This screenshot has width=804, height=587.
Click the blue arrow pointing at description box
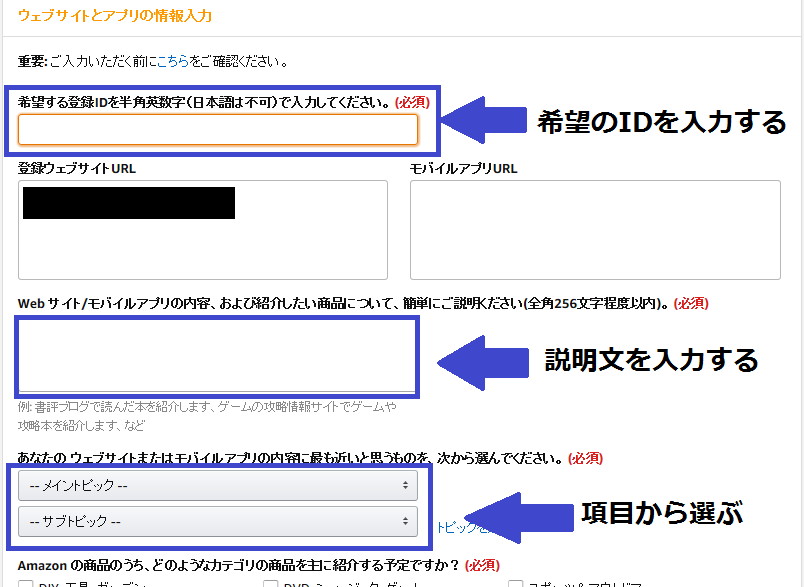pyautogui.click(x=484, y=359)
